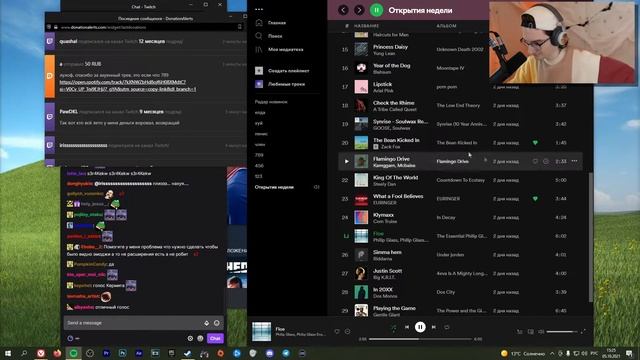Select playlist named 456 in sidebar
Viewport: 640px width, 360px height.
pyautogui.click(x=259, y=166)
